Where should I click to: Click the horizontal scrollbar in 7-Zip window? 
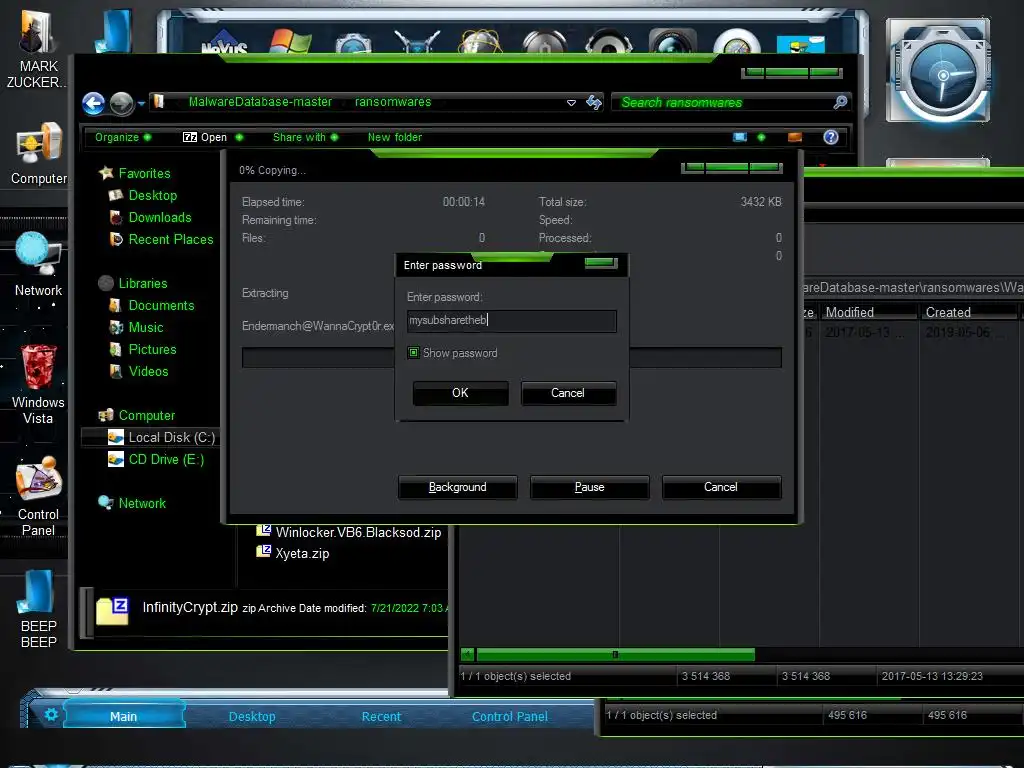coord(615,654)
